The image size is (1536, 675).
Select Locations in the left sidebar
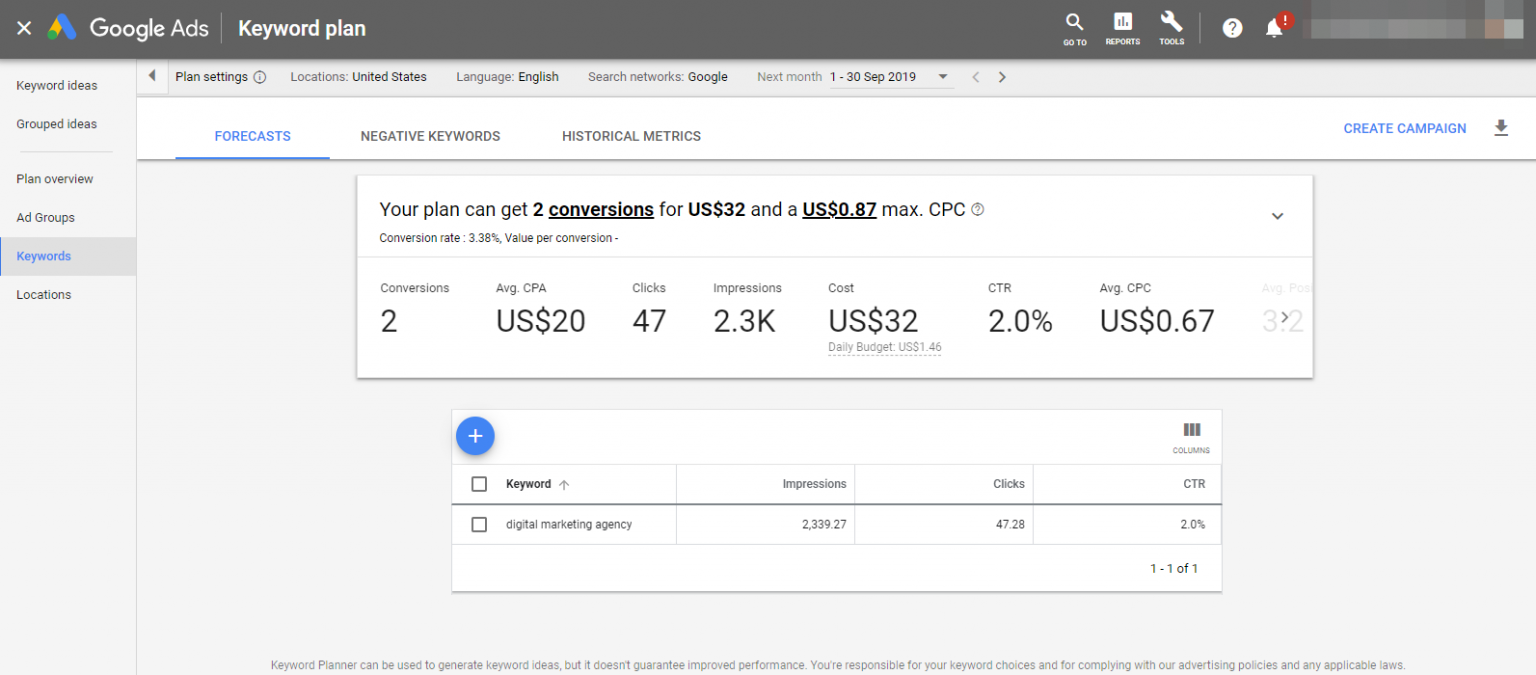(43, 294)
